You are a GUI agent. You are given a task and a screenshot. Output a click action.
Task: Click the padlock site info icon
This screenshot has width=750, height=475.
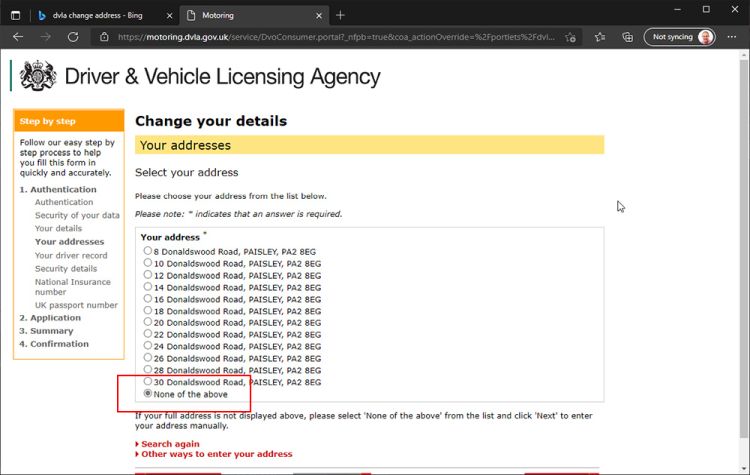[104, 37]
